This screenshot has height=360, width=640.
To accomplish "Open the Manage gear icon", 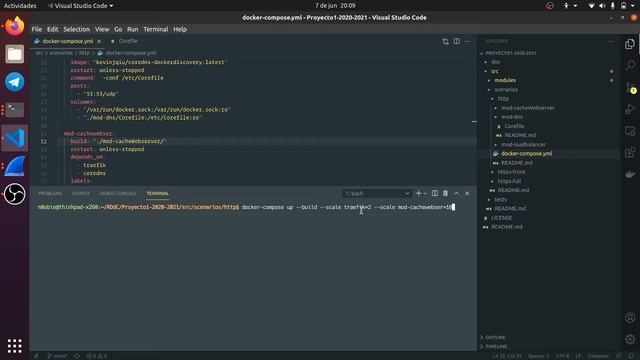I will click(630, 339).
